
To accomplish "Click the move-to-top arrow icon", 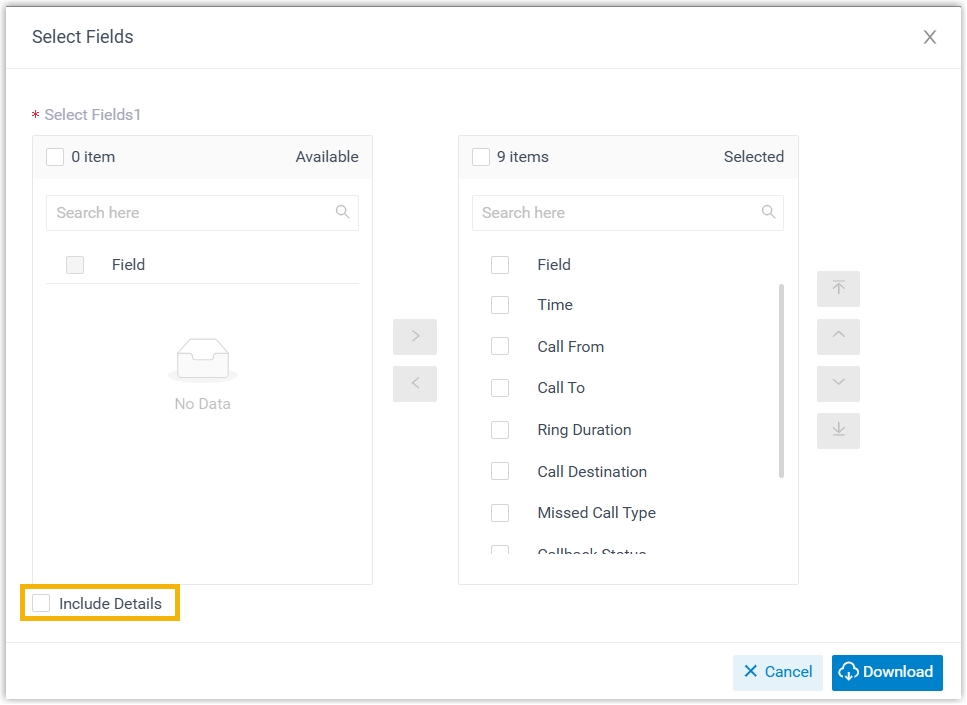I will pyautogui.click(x=838, y=289).
